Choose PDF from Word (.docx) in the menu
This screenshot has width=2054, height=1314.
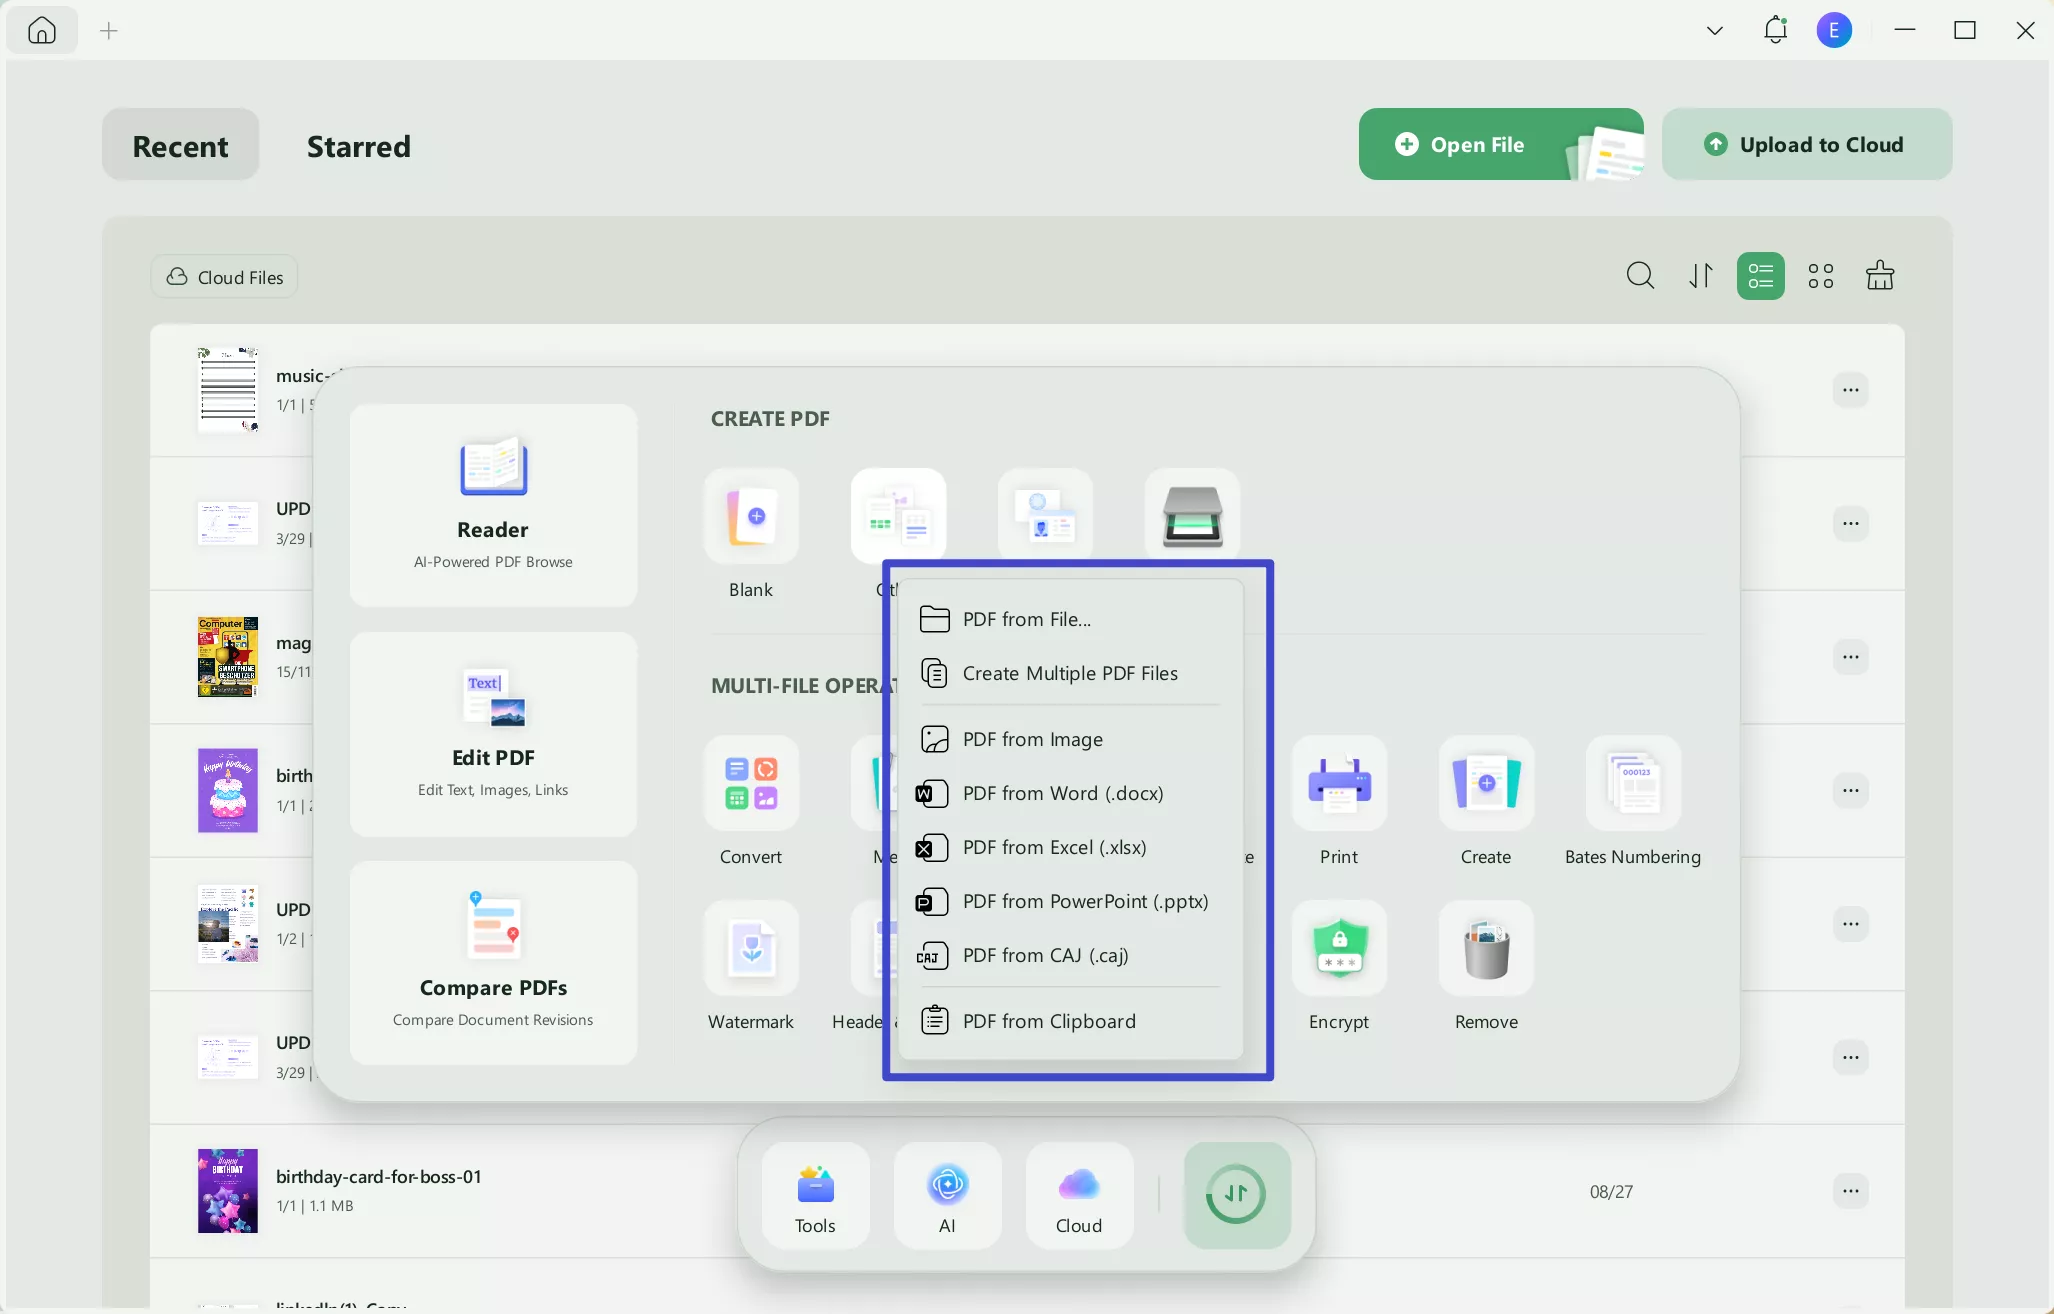1063,792
